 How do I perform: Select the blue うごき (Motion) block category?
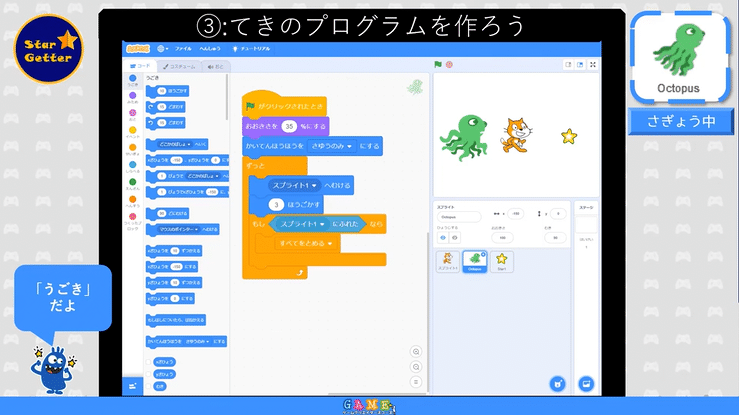pyautogui.click(x=133, y=81)
